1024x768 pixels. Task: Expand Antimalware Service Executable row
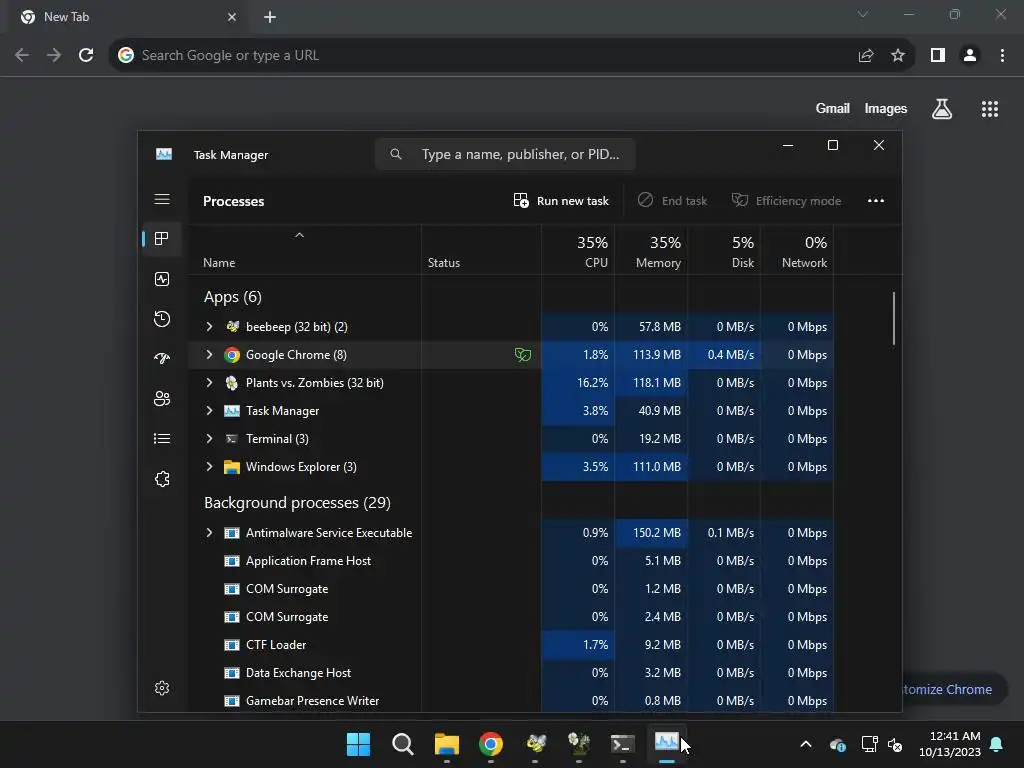point(209,533)
